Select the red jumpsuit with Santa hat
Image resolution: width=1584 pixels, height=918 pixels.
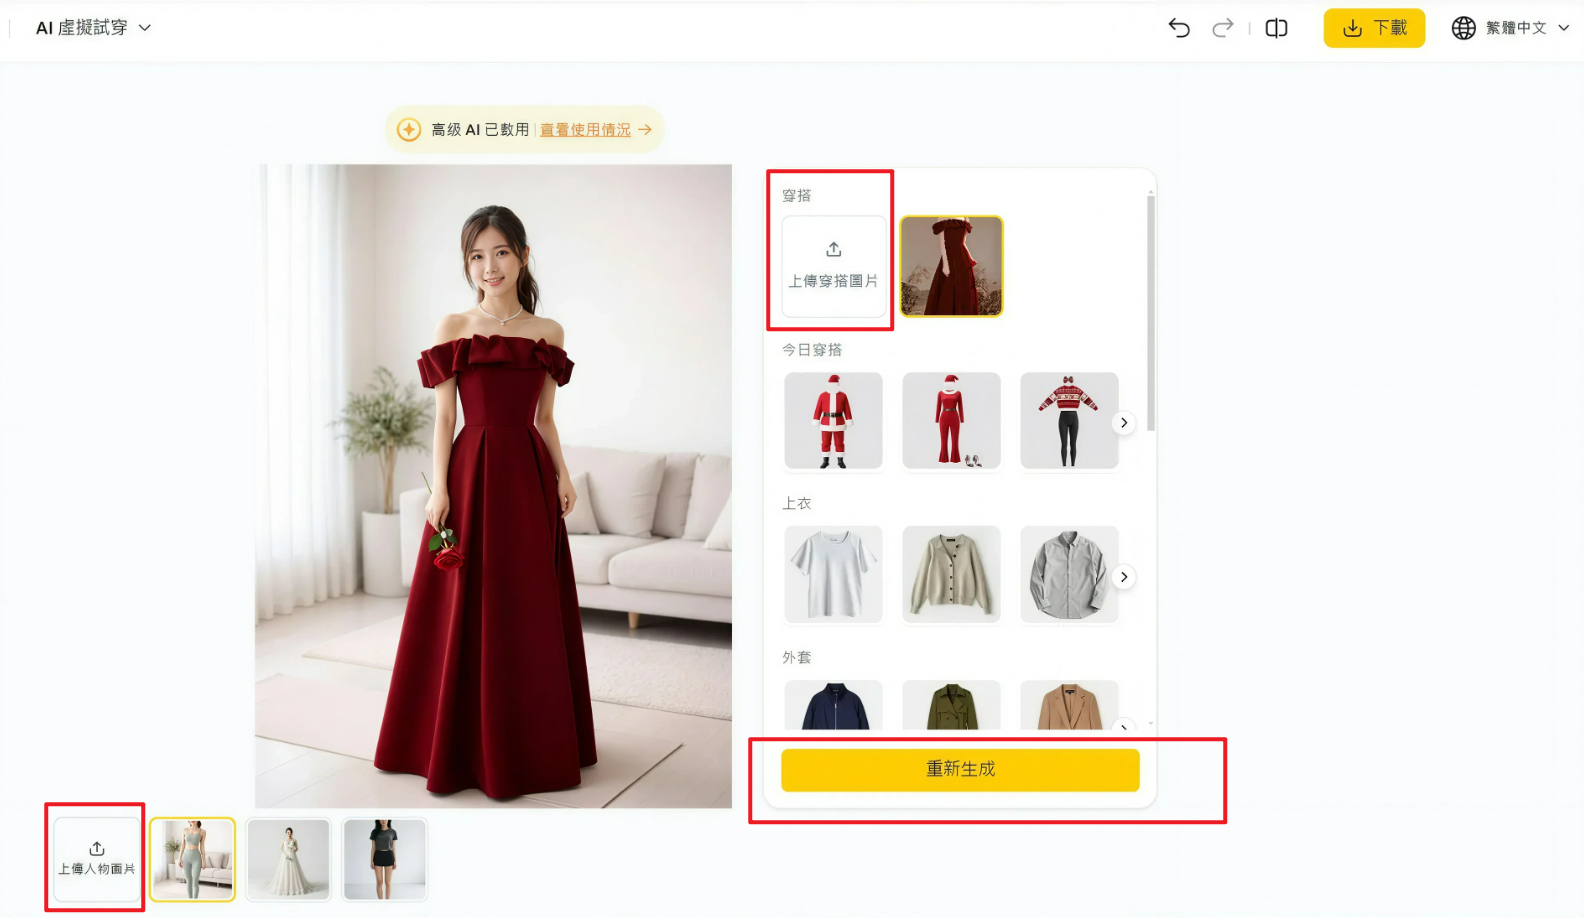(x=951, y=421)
